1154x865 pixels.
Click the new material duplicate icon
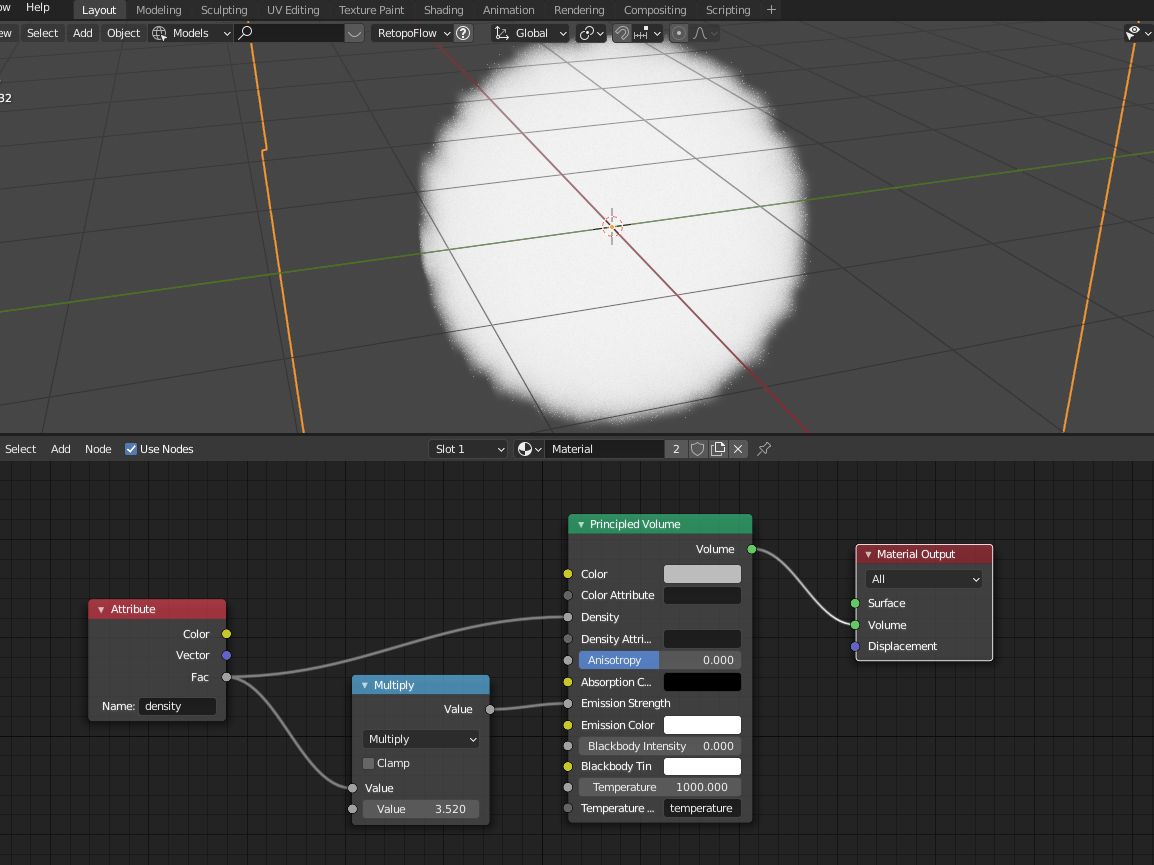(x=718, y=449)
